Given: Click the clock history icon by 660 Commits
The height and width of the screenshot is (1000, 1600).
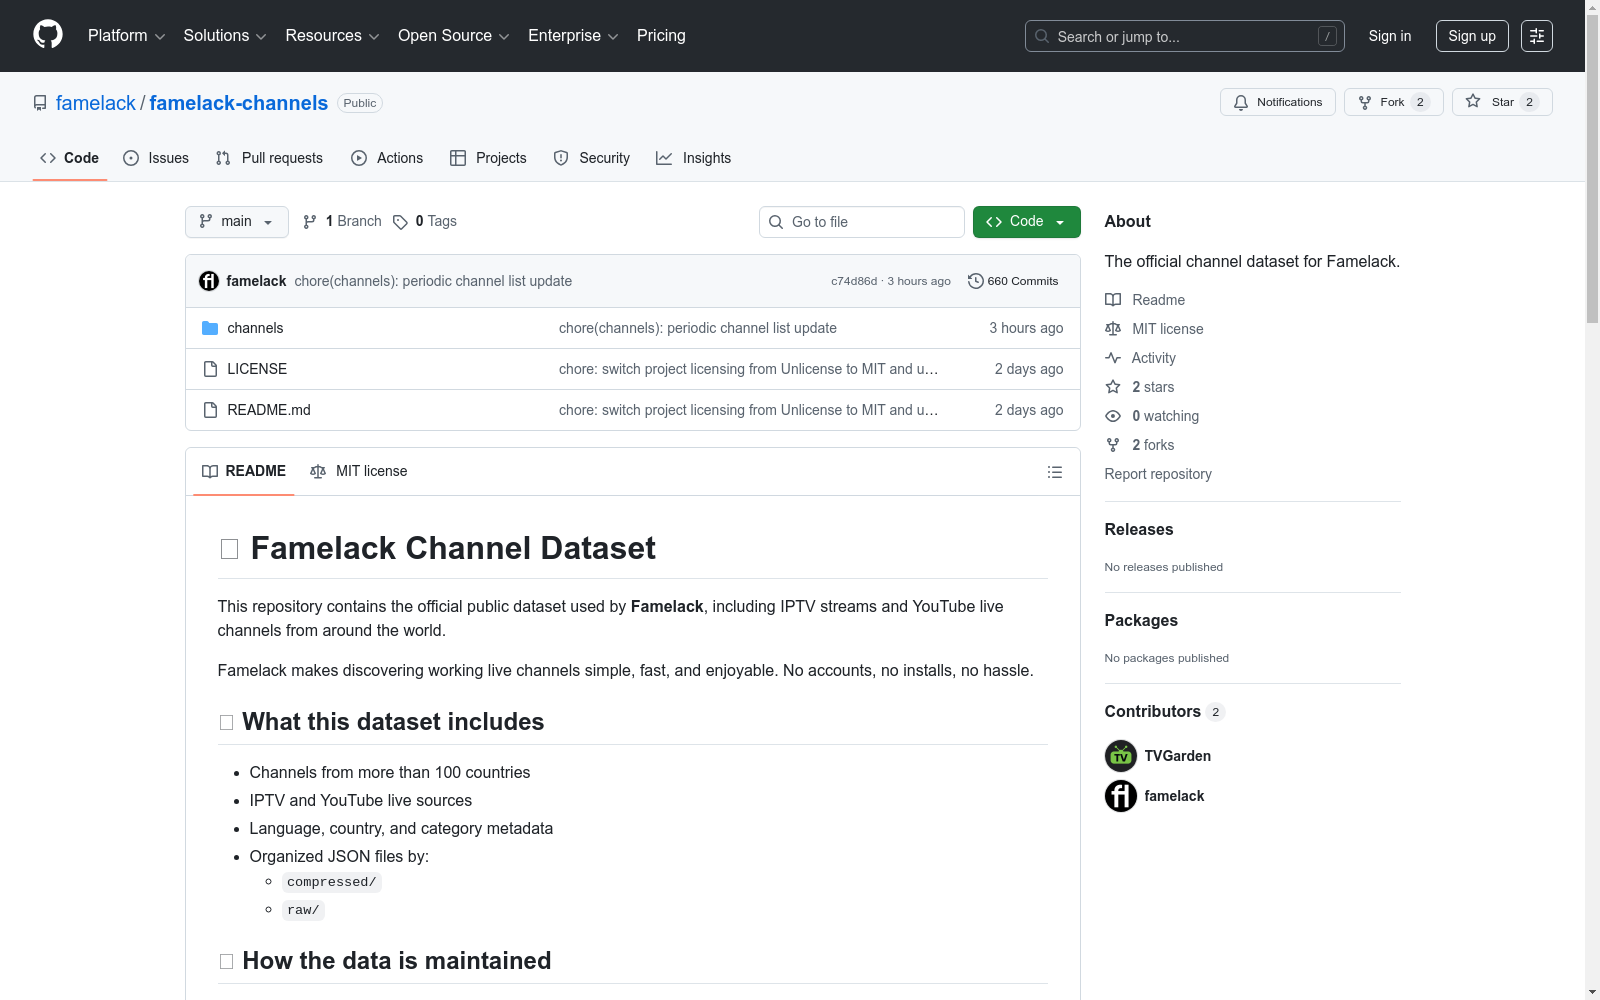Looking at the screenshot, I should (976, 281).
